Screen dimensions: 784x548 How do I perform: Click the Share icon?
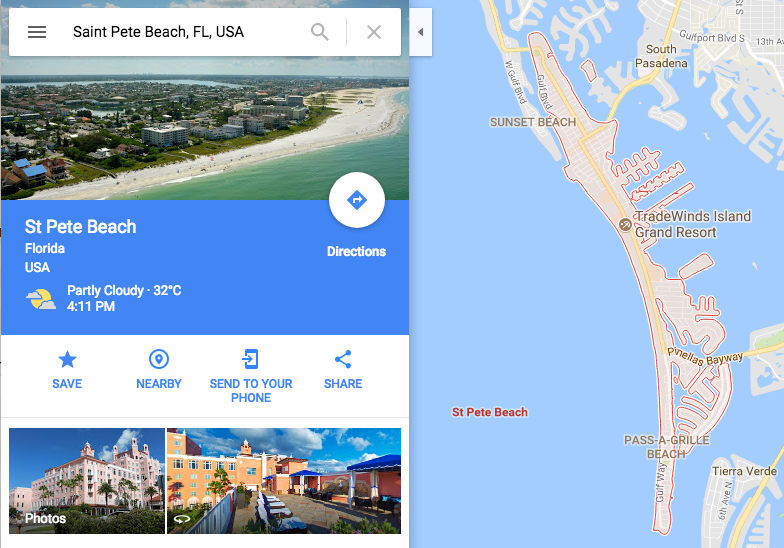pyautogui.click(x=343, y=359)
